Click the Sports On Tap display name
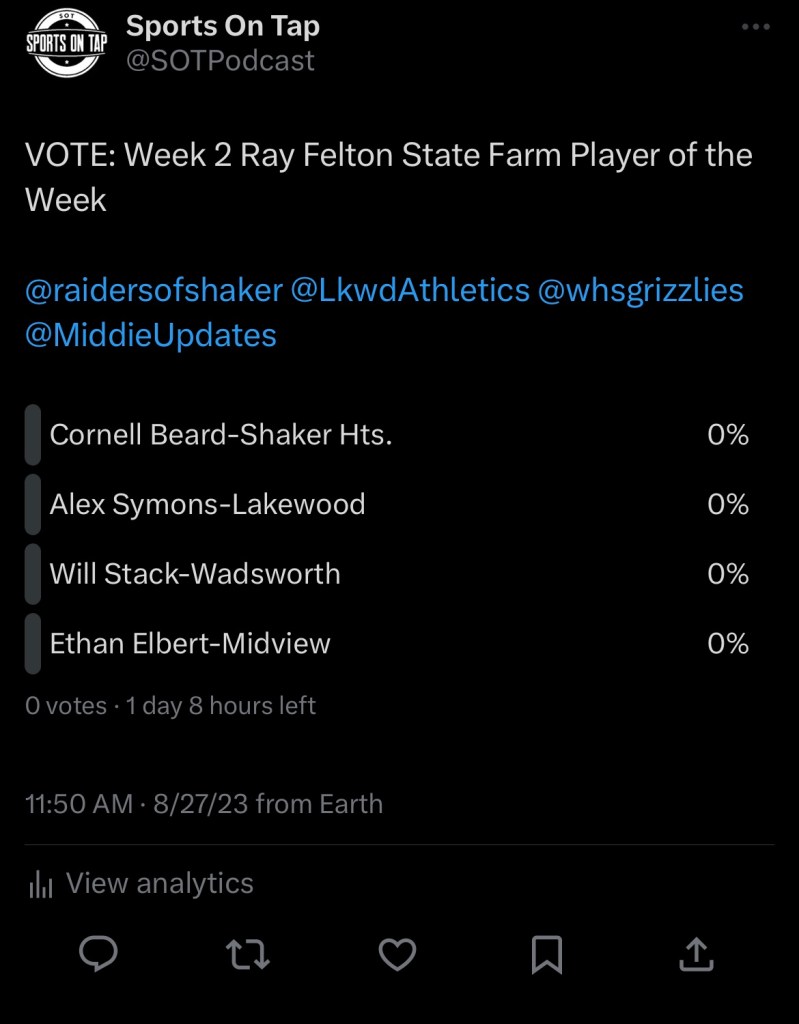The height and width of the screenshot is (1024, 799). [222, 26]
